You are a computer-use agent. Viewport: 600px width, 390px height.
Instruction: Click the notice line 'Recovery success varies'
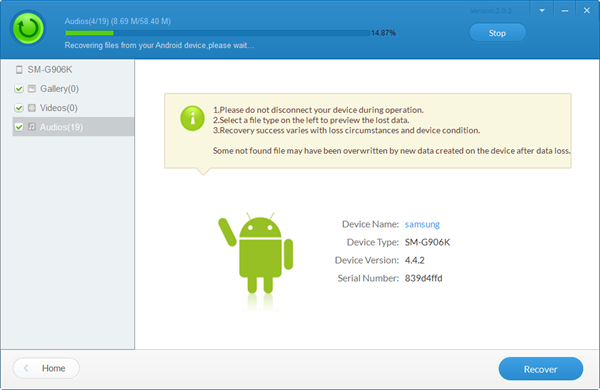[346, 131]
